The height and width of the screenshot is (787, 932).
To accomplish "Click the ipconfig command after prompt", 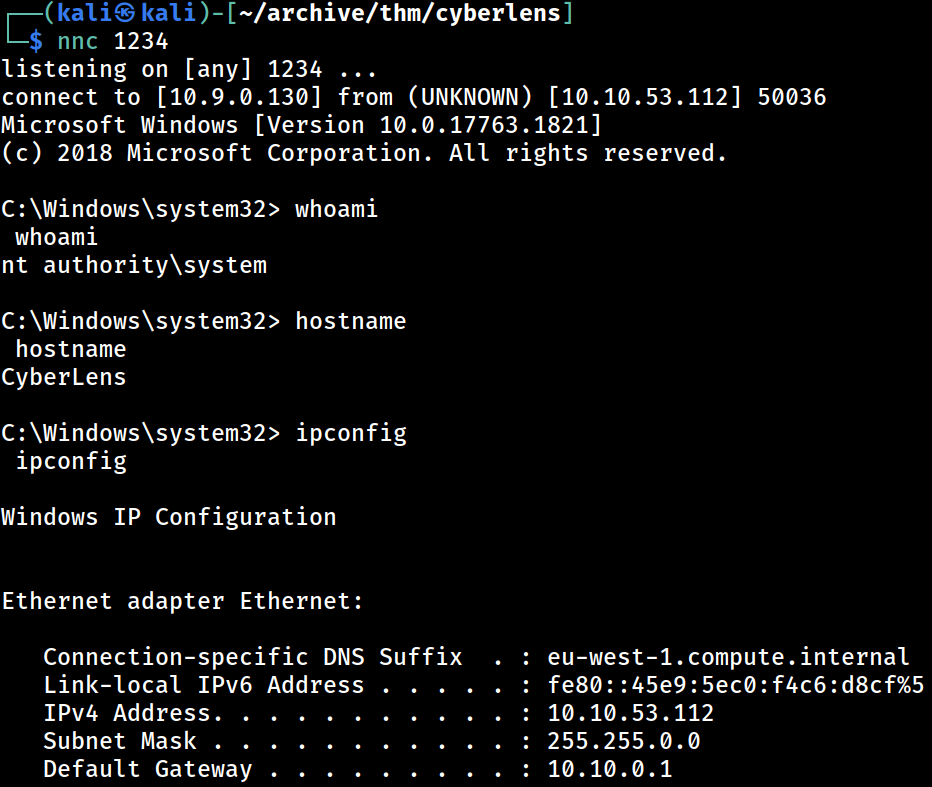I will 351,434.
